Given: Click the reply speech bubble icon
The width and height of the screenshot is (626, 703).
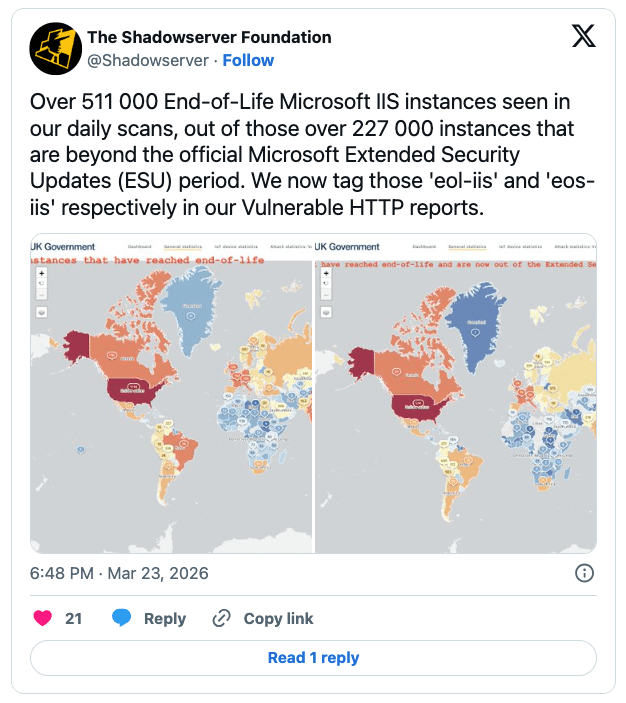Looking at the screenshot, I should click(x=122, y=618).
